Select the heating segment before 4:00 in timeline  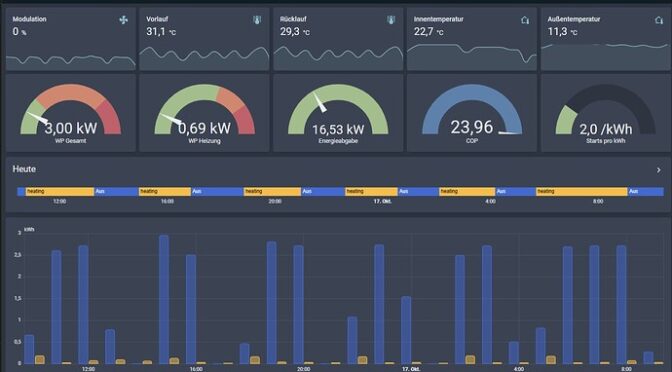coord(467,192)
